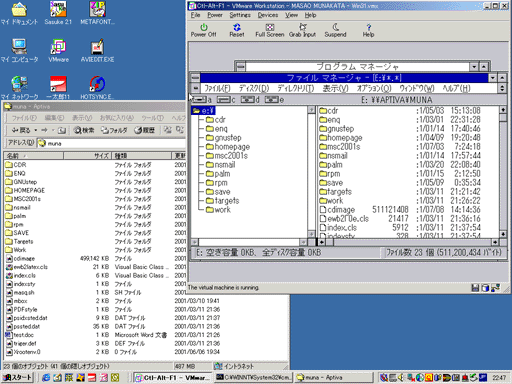Click the network icon in VMware status bar
The width and height of the screenshot is (512, 384).
click(496, 288)
